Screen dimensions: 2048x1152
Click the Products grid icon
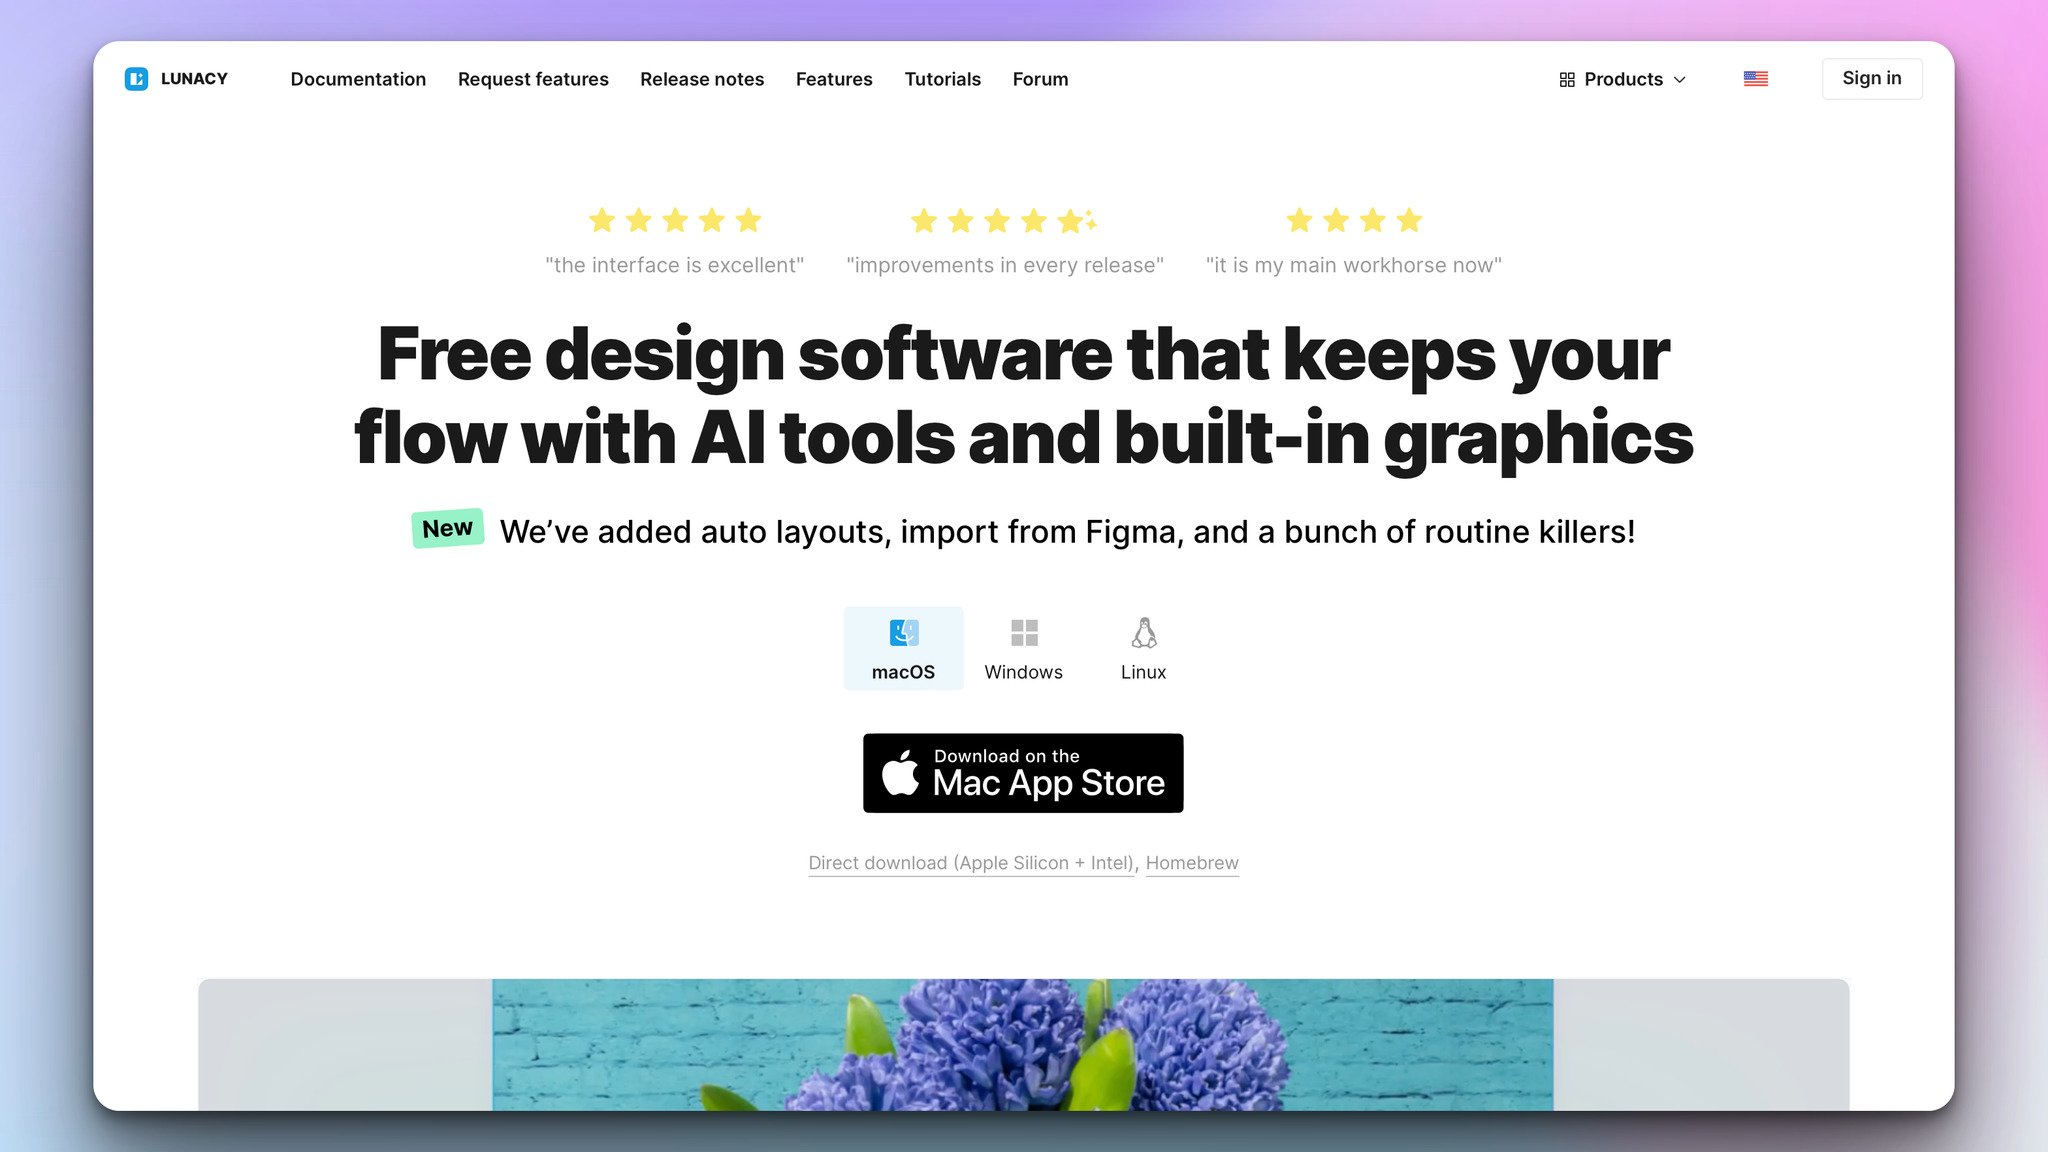1566,79
